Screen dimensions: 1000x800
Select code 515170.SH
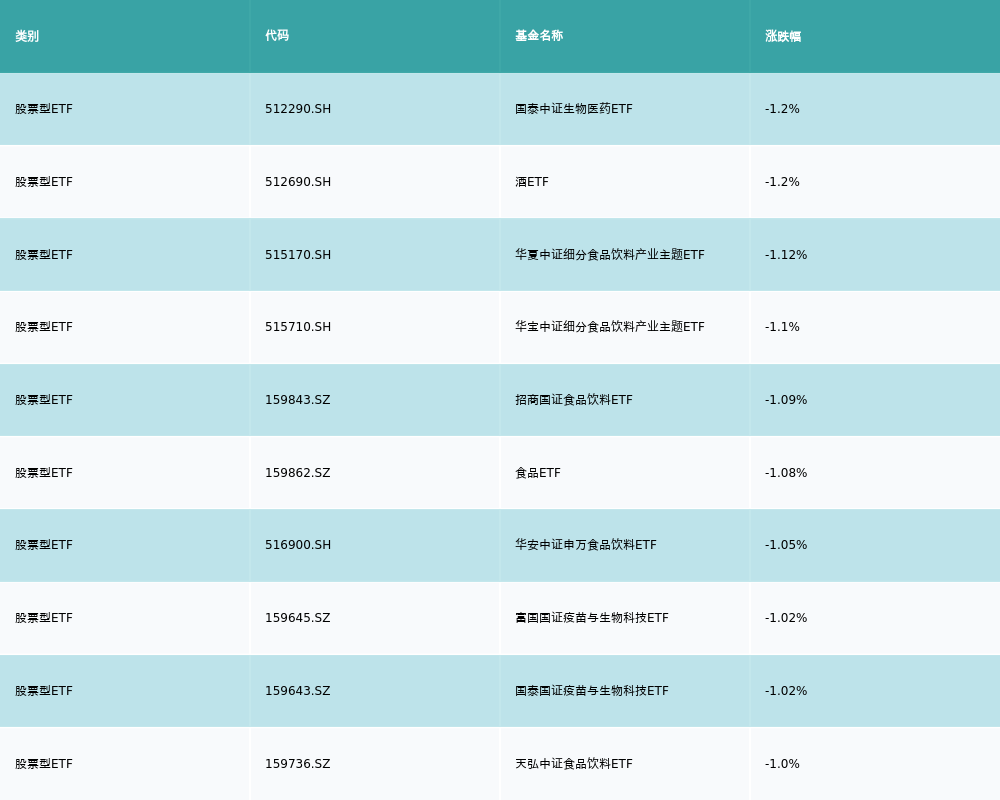click(x=298, y=255)
